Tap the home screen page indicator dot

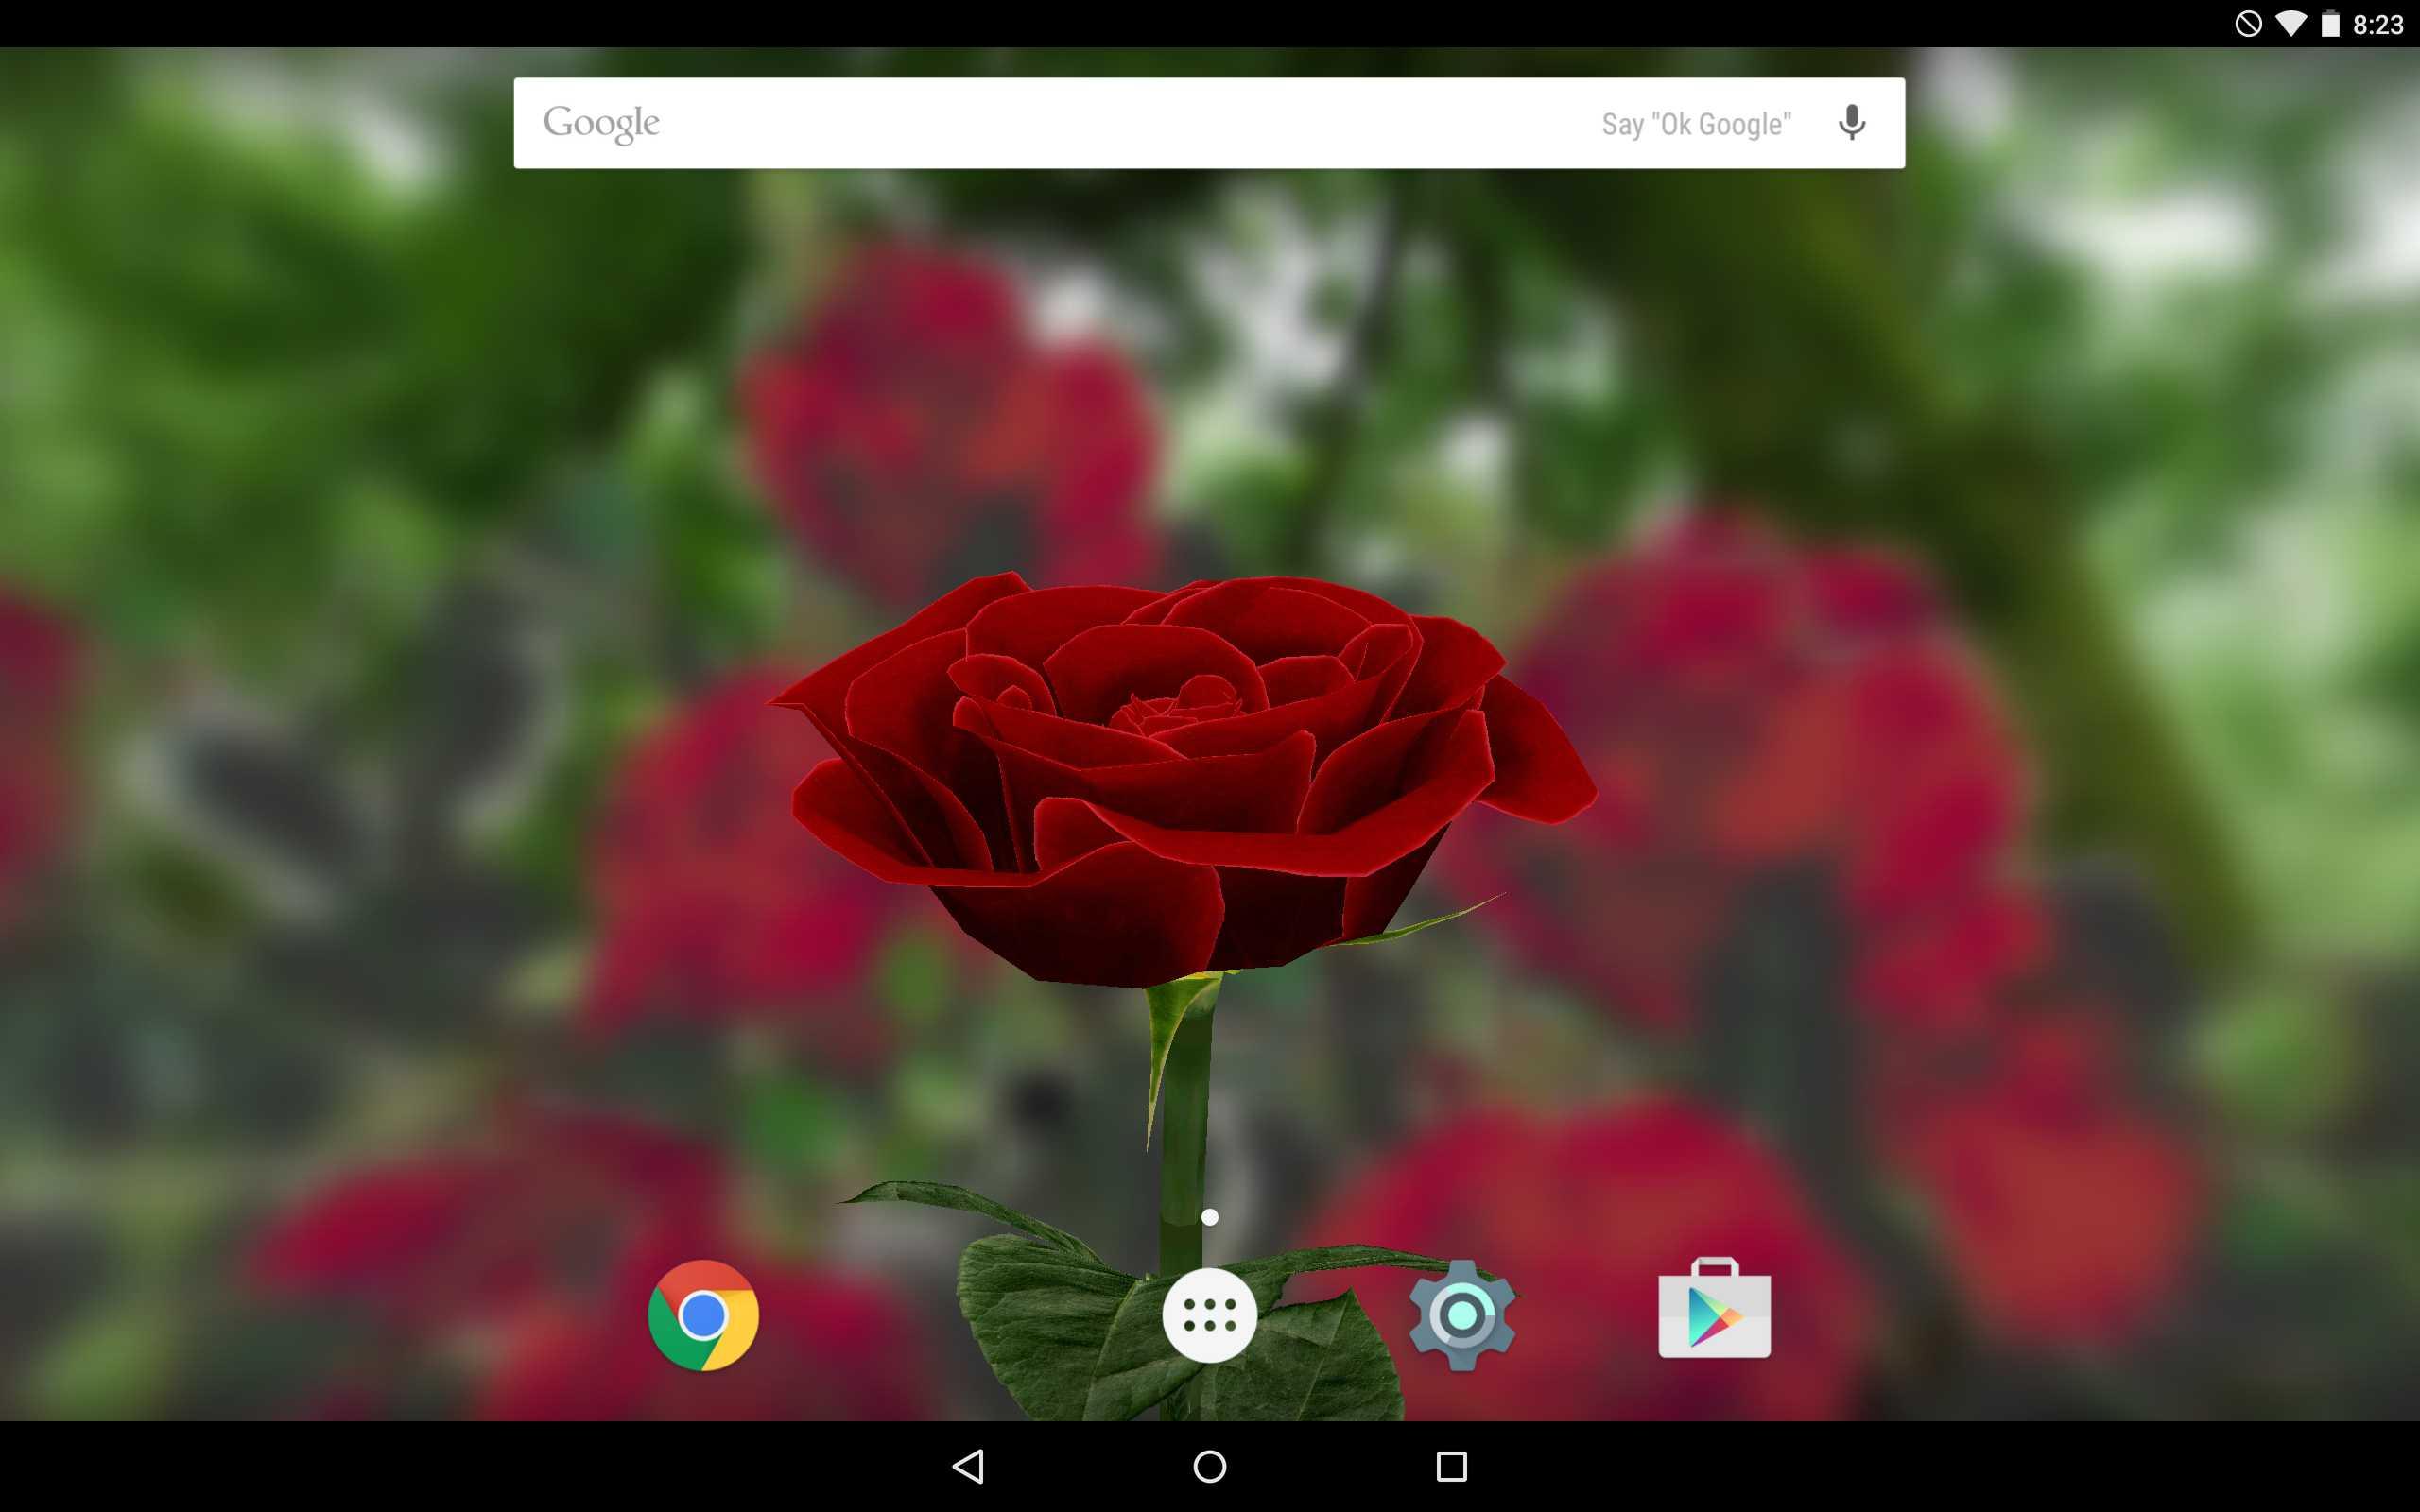coord(1210,1217)
